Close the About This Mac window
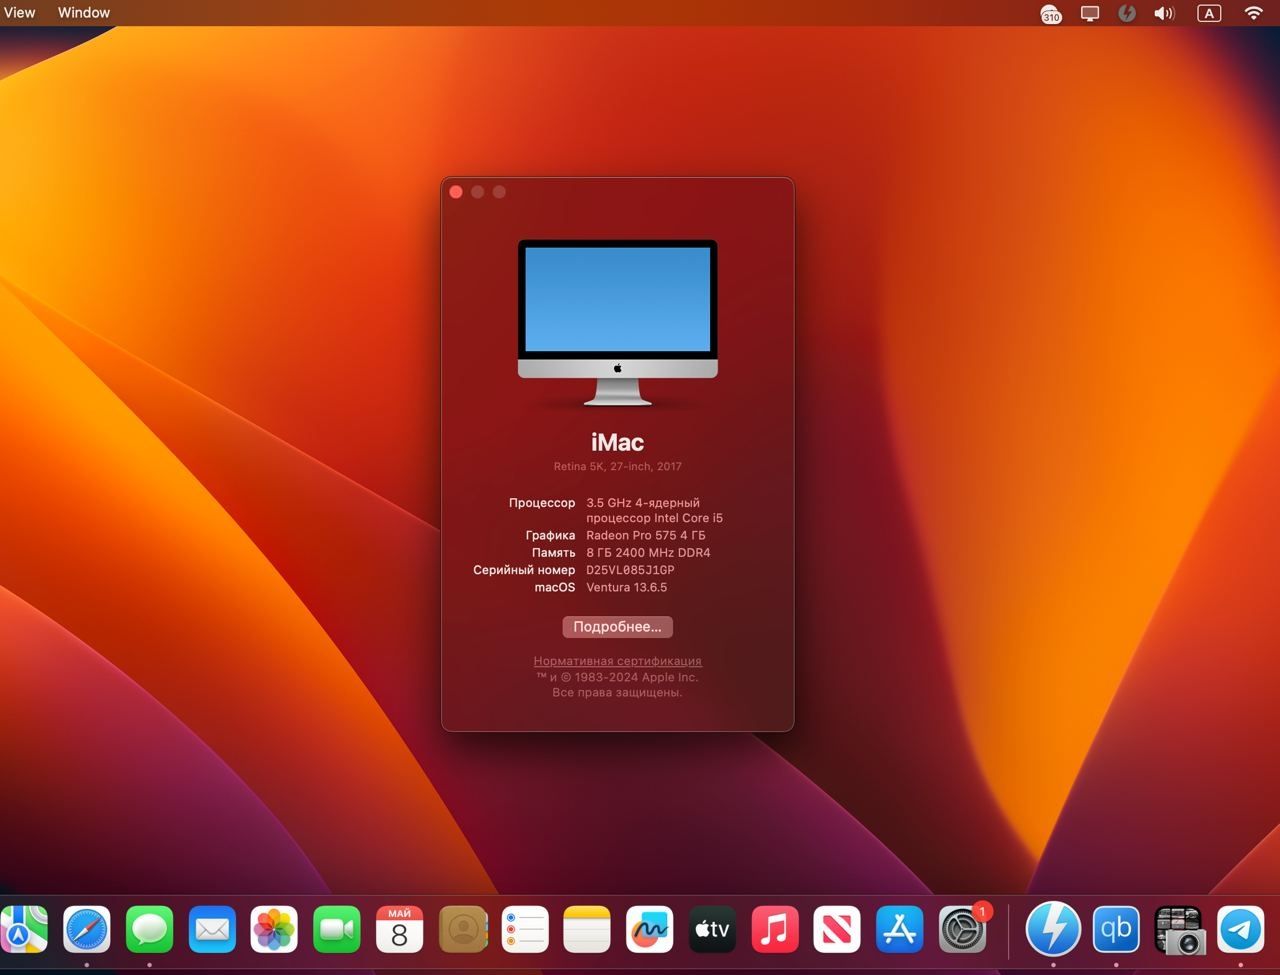Image resolution: width=1280 pixels, height=975 pixels. tap(456, 192)
